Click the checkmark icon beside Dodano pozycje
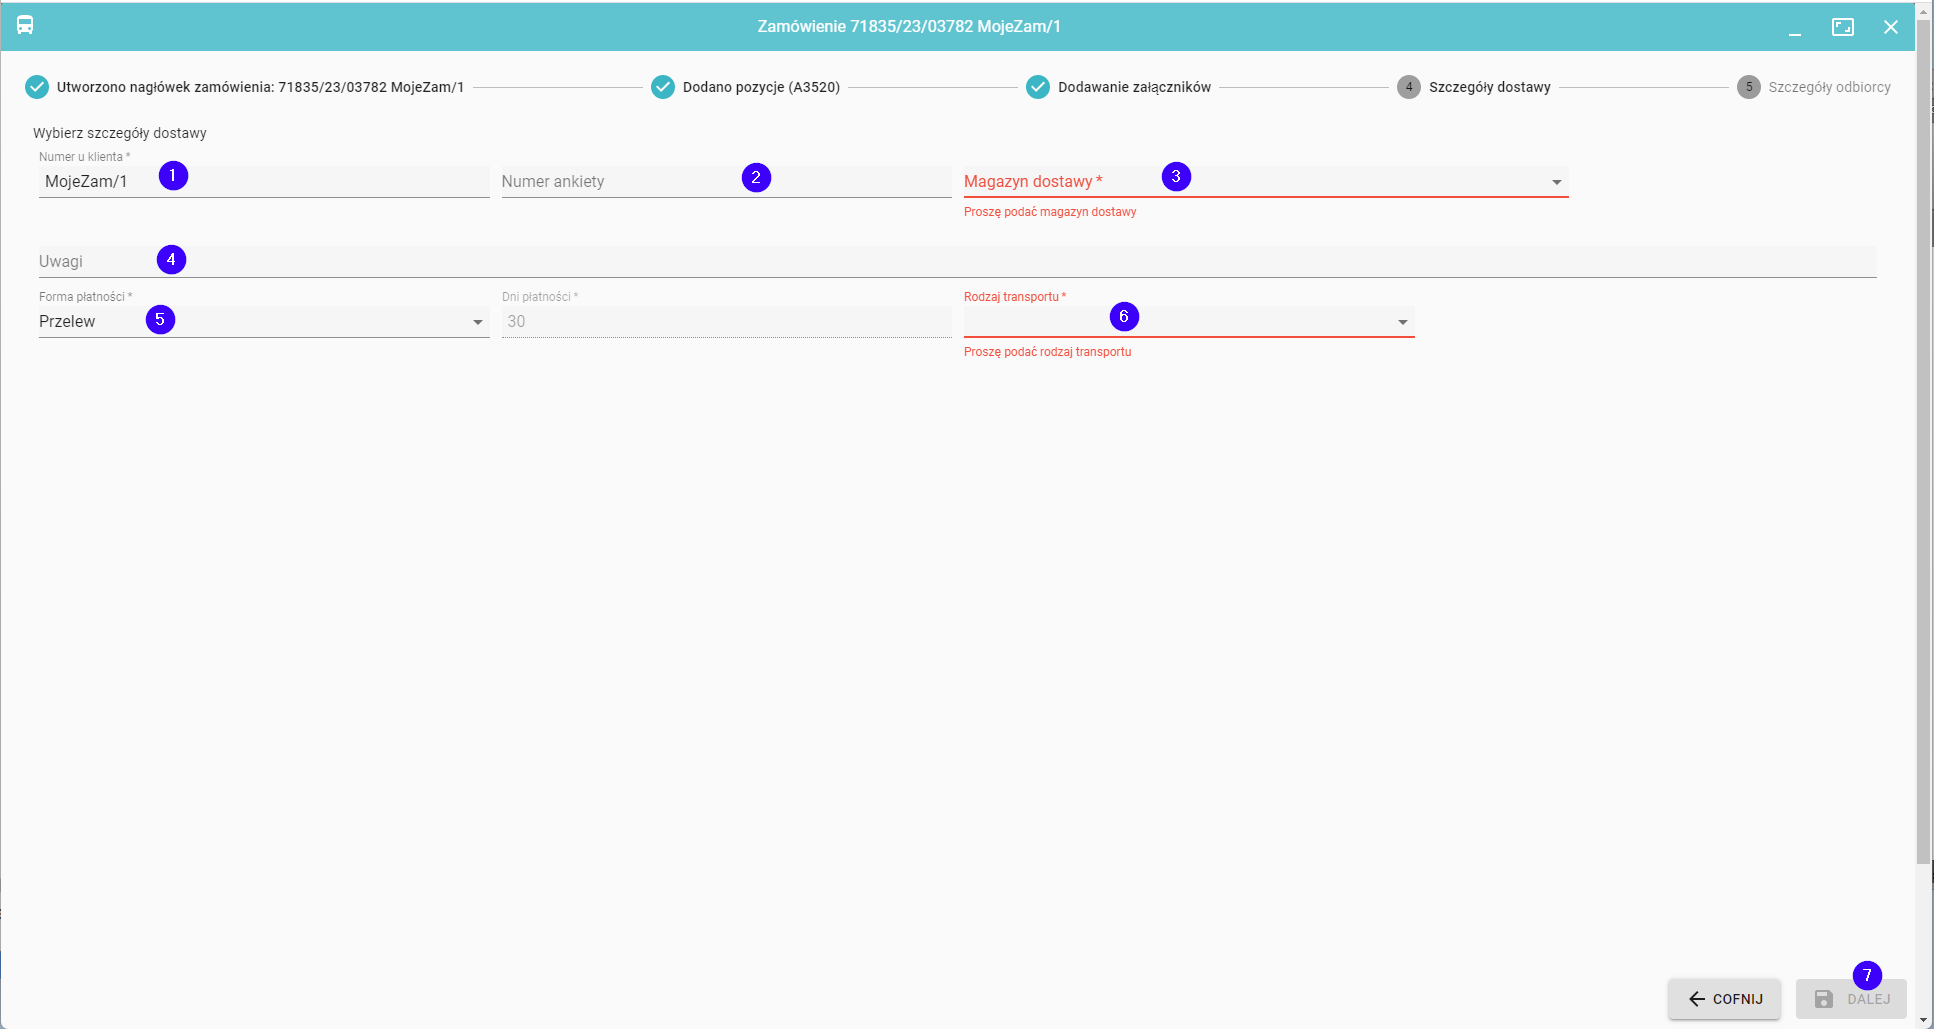 662,87
